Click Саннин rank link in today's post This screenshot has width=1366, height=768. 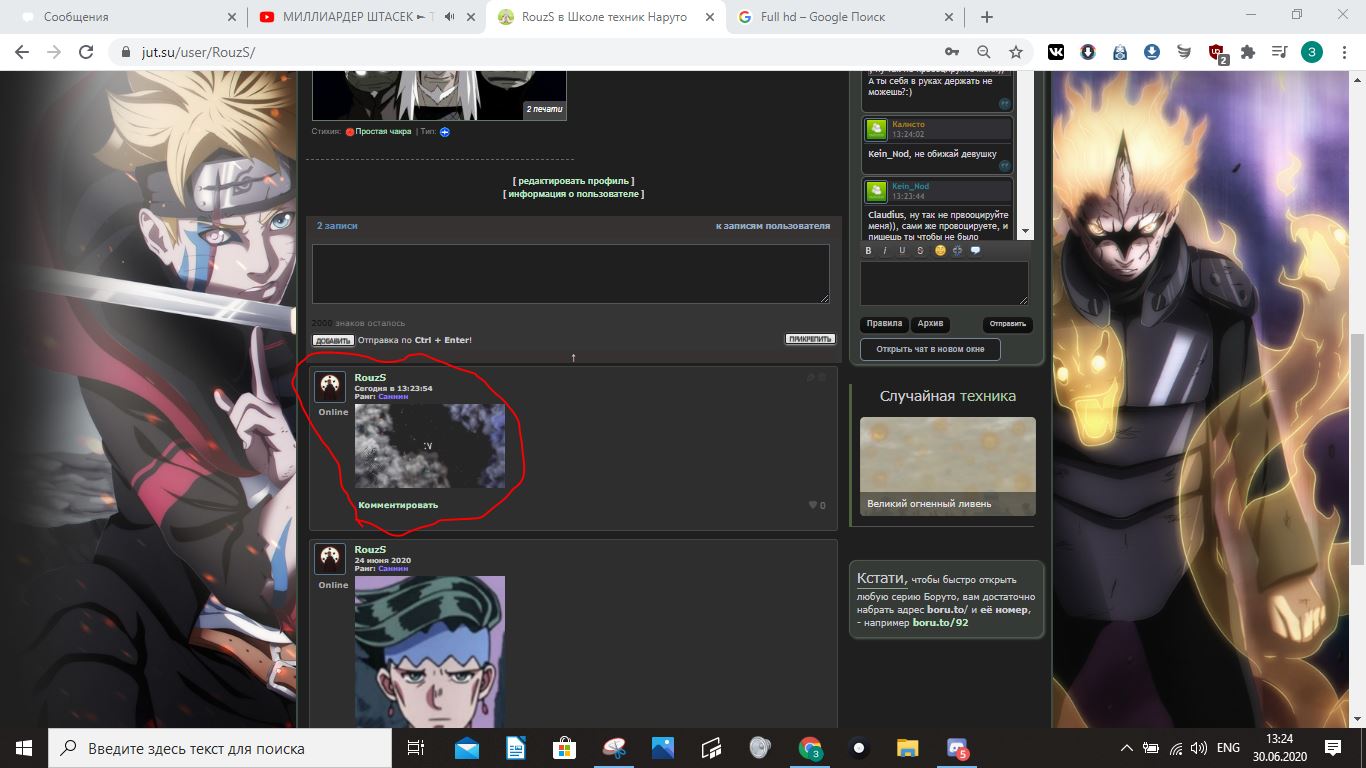click(393, 397)
